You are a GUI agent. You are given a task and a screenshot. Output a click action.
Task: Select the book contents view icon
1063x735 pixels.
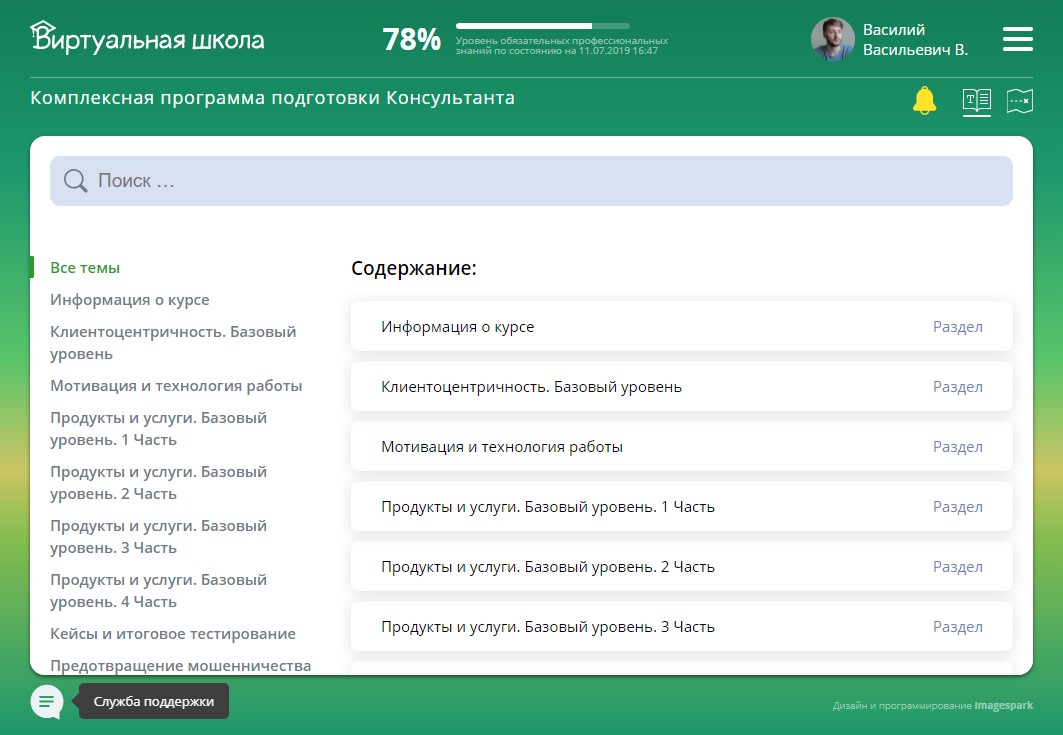pos(977,101)
